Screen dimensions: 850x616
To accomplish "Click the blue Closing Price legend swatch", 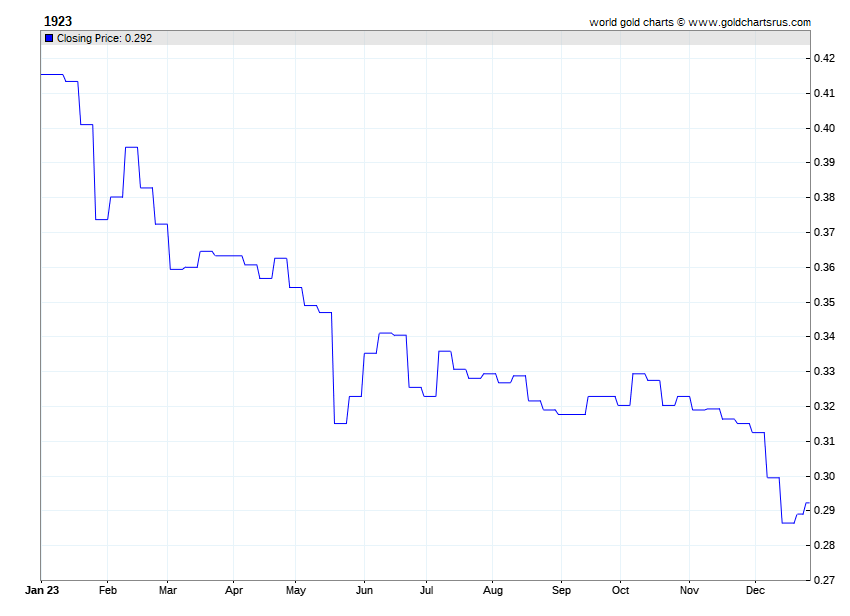I will click(x=49, y=38).
